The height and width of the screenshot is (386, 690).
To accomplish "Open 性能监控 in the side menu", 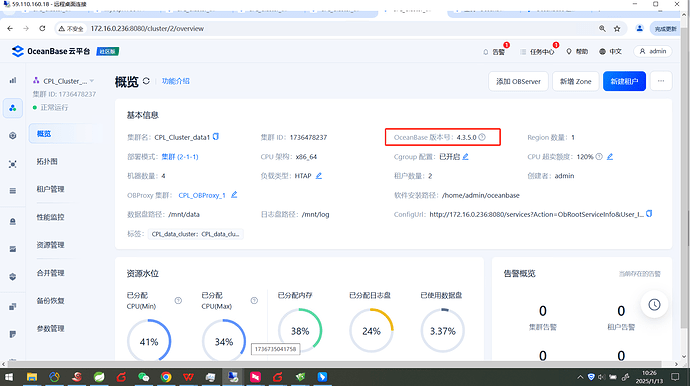I will tap(50, 217).
